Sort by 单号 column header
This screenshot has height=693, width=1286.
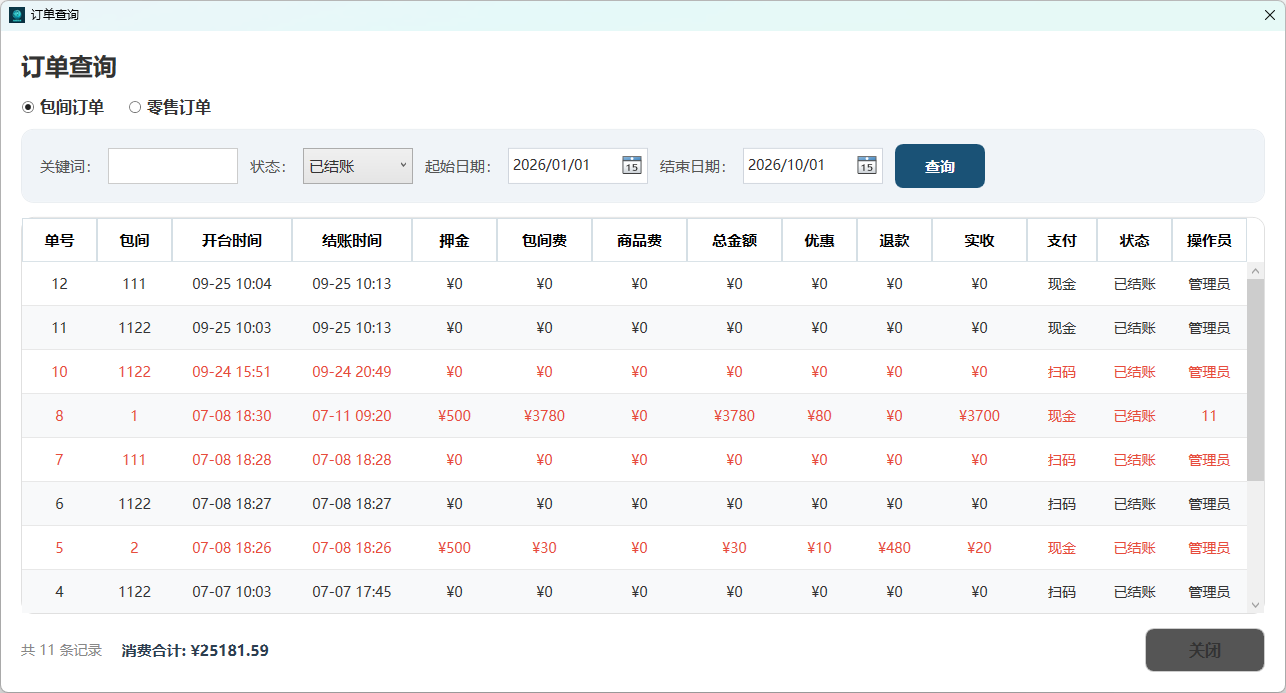coord(59,240)
